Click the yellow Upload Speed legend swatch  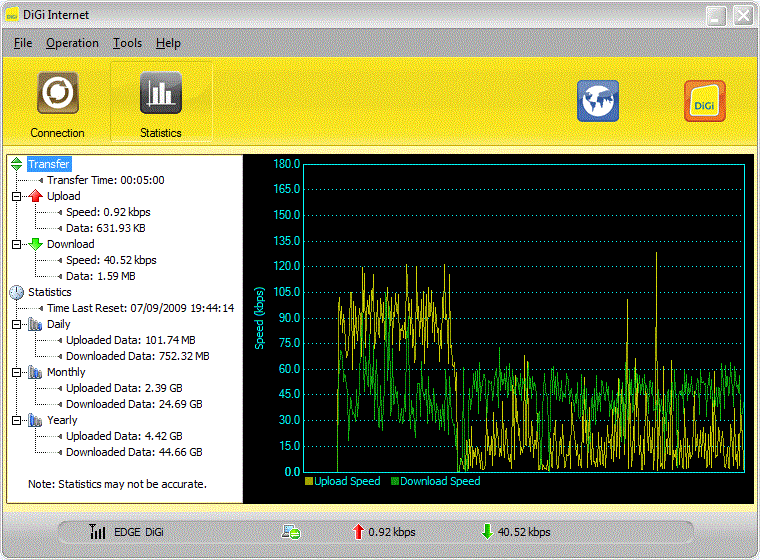coord(309,482)
